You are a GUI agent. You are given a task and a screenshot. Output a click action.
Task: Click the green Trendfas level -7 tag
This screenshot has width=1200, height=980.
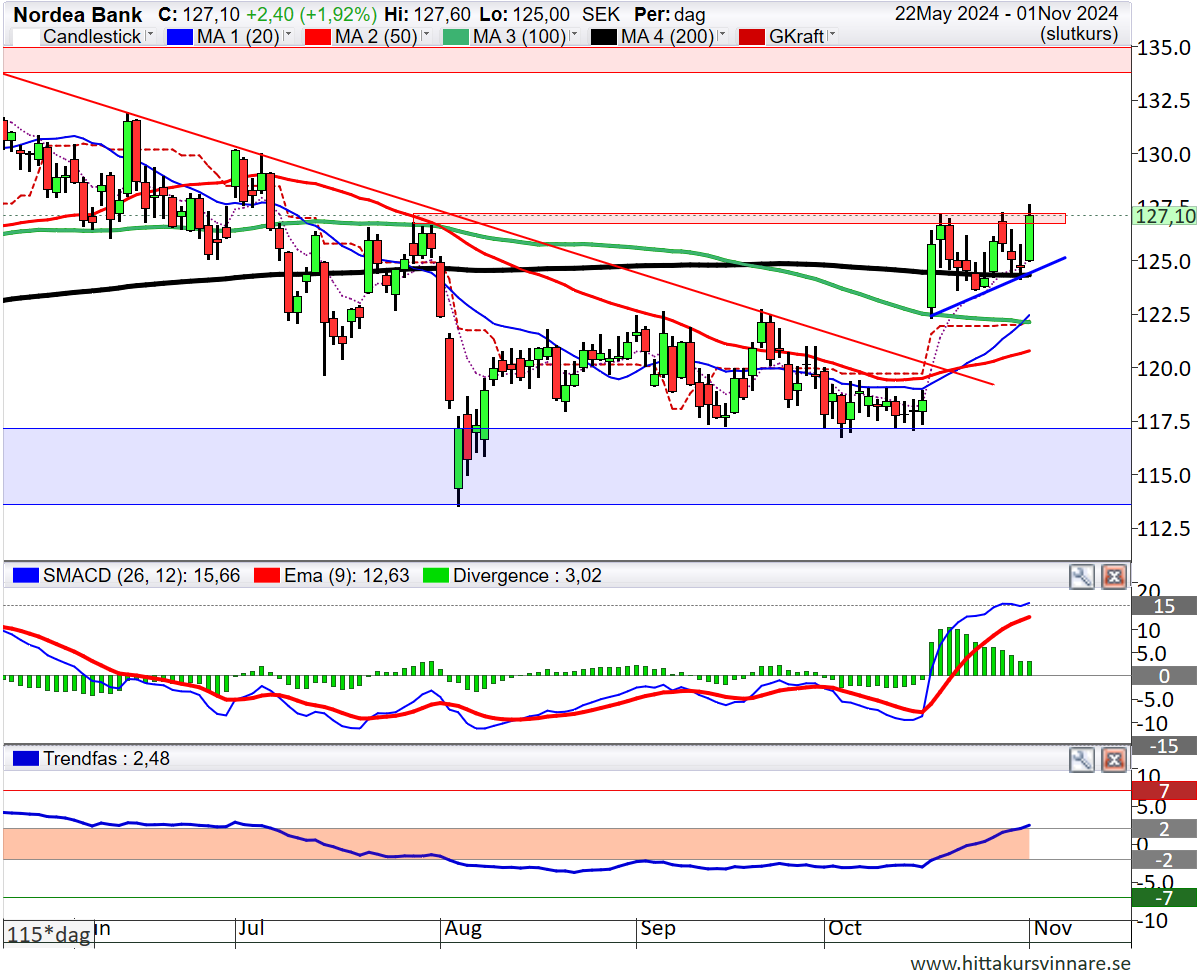click(1164, 898)
